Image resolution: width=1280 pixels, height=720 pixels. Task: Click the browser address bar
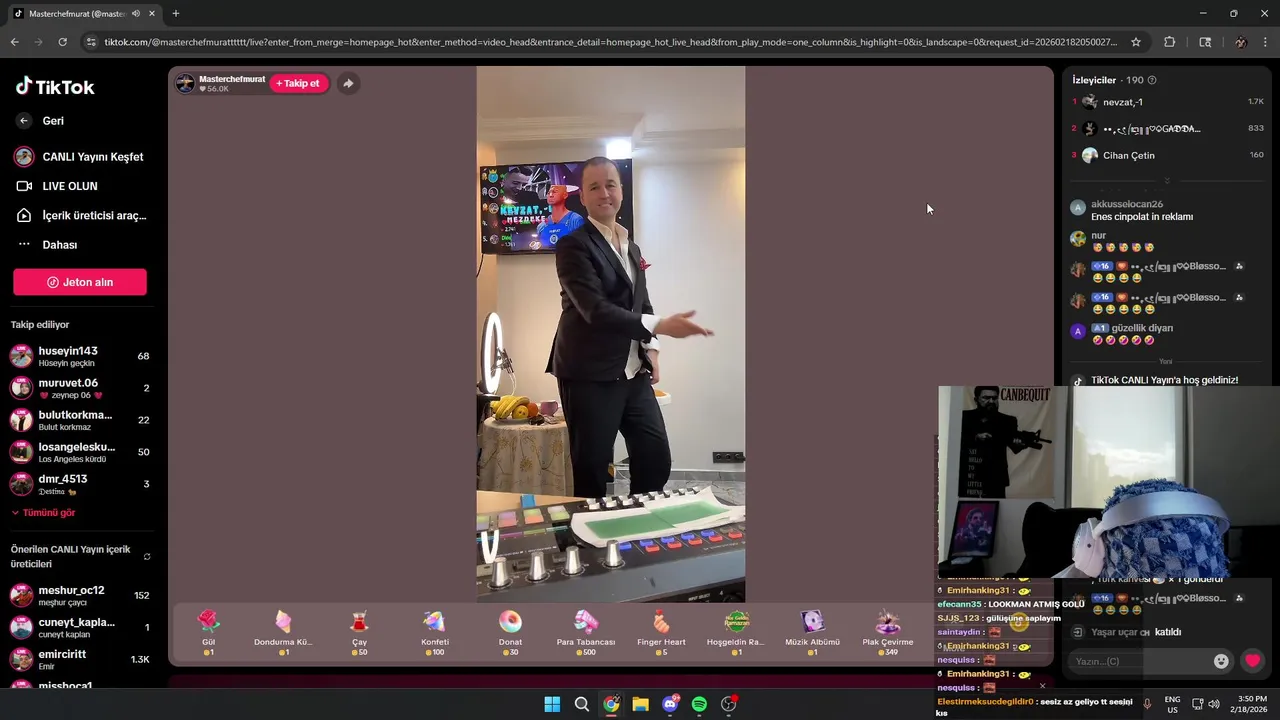point(610,42)
